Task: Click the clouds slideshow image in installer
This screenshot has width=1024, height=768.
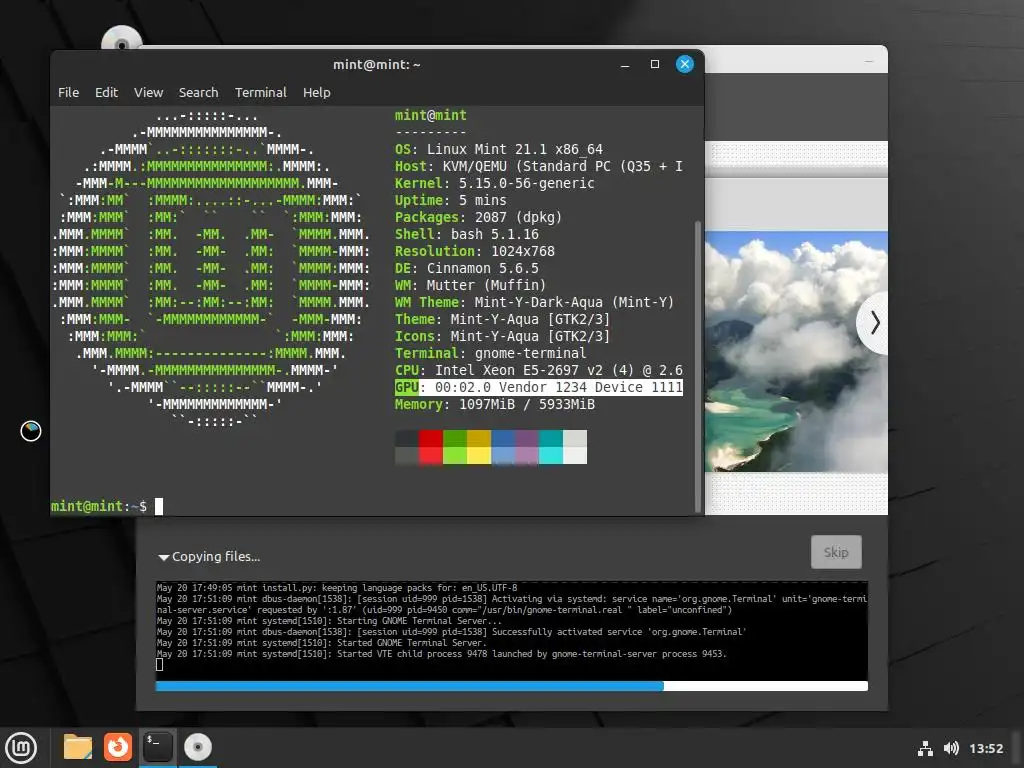Action: click(796, 351)
